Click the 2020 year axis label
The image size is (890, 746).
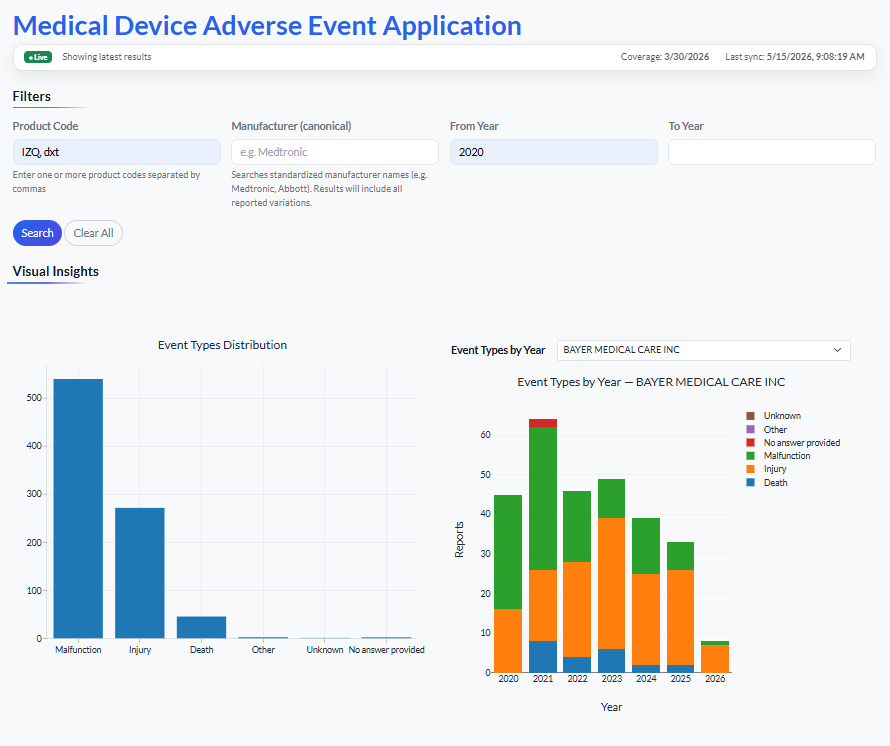coord(508,678)
